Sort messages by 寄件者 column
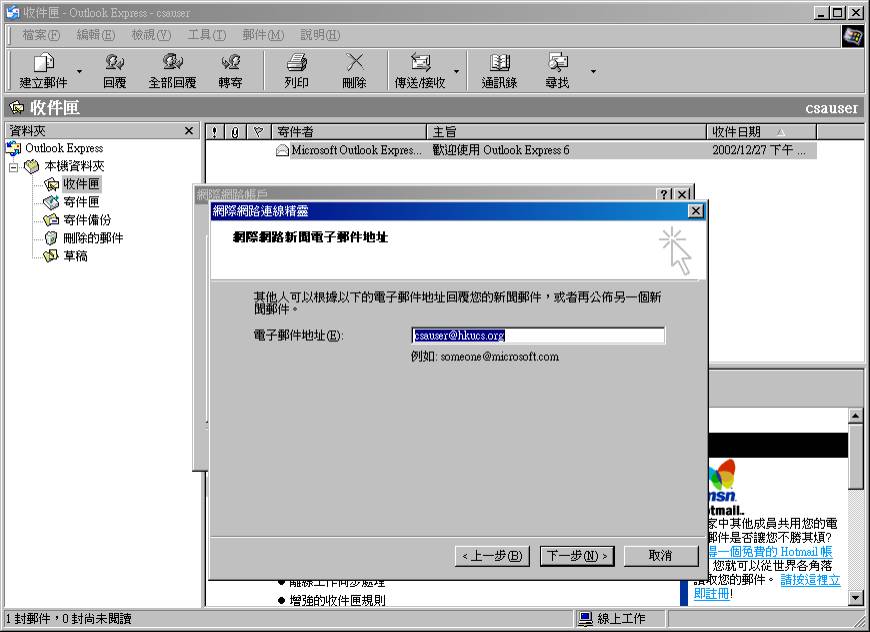Screen dimensions: 870x632 pyautogui.click(x=348, y=132)
